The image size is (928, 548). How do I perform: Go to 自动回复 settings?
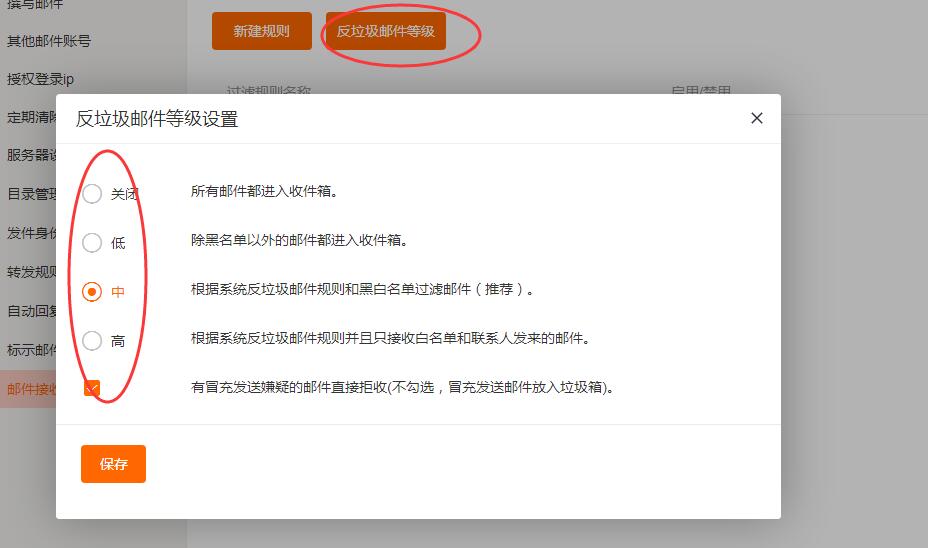tap(30, 311)
